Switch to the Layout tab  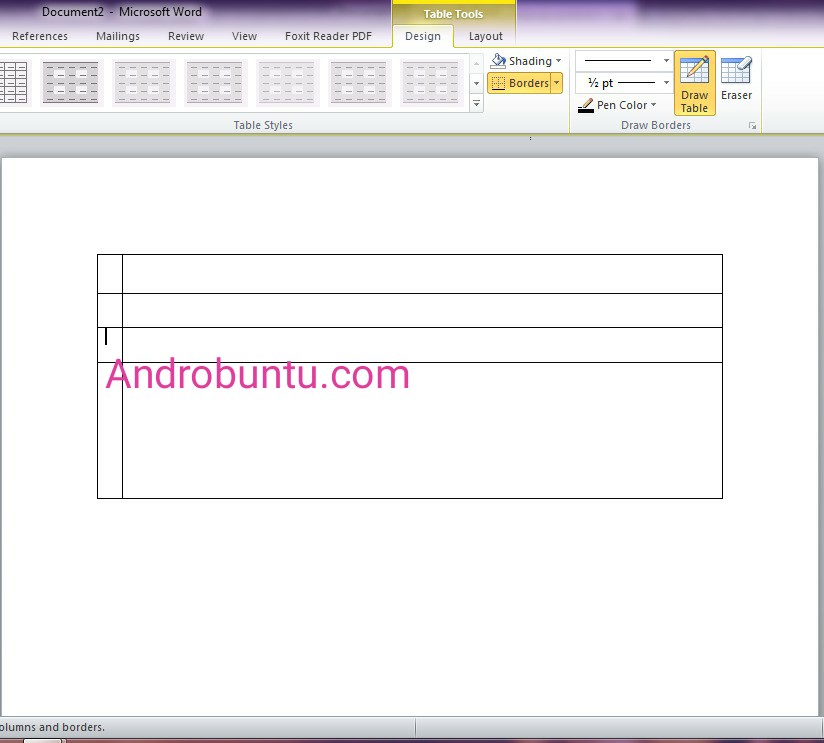(x=486, y=36)
